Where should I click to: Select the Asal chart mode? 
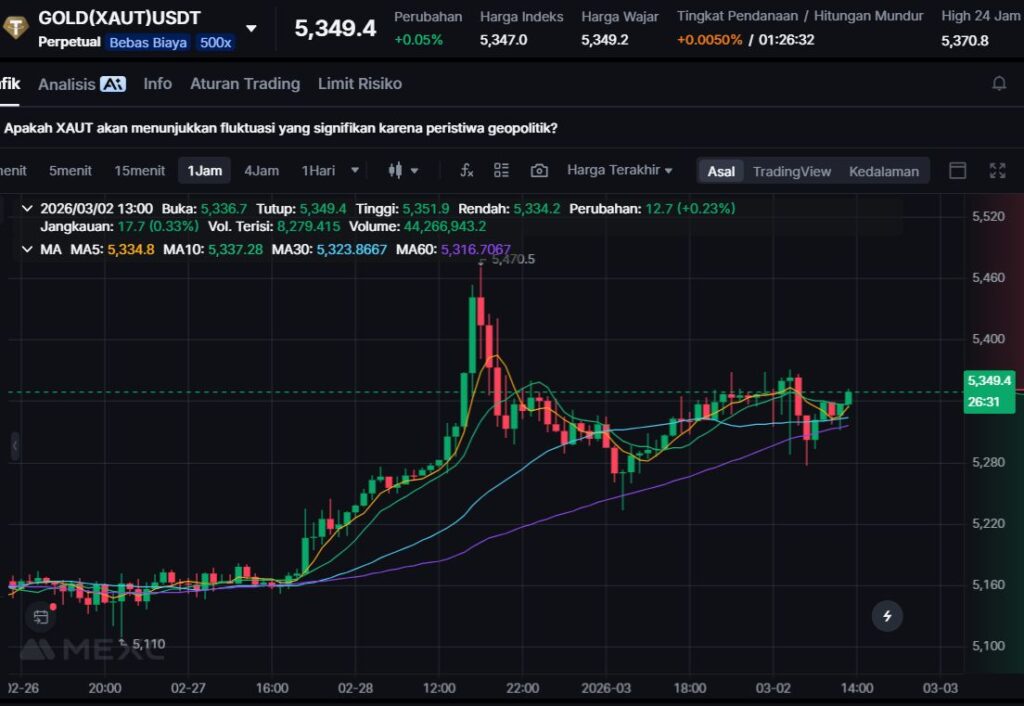721,171
